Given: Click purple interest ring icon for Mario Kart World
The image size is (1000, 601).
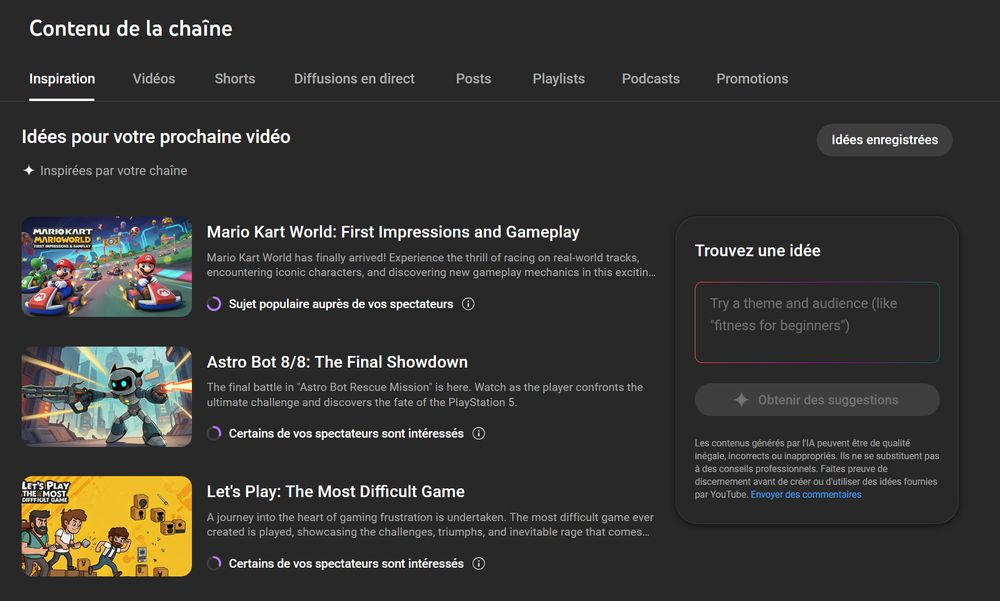Looking at the screenshot, I should point(214,304).
